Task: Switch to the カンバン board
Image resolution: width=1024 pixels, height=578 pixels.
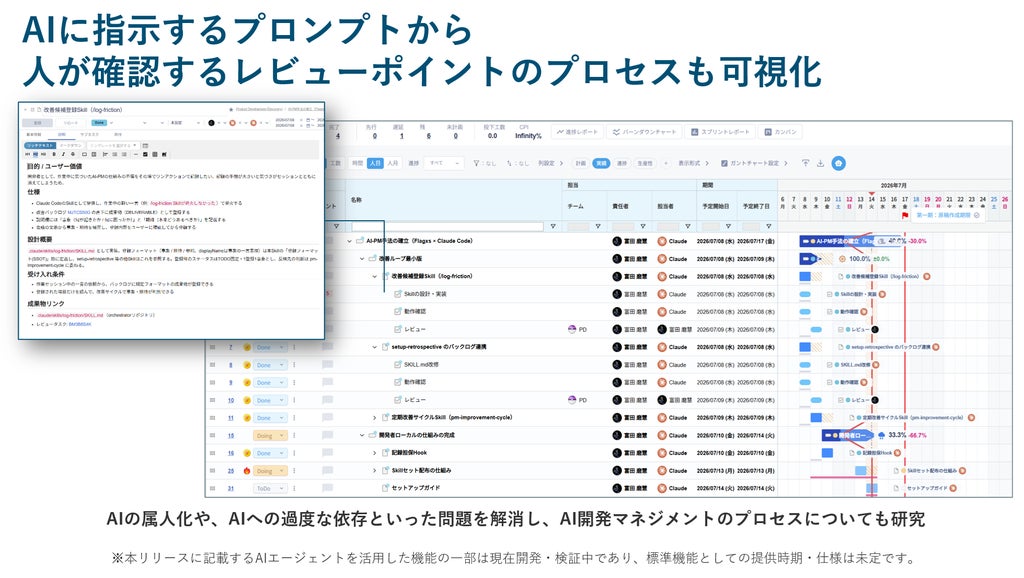Action: pos(780,132)
